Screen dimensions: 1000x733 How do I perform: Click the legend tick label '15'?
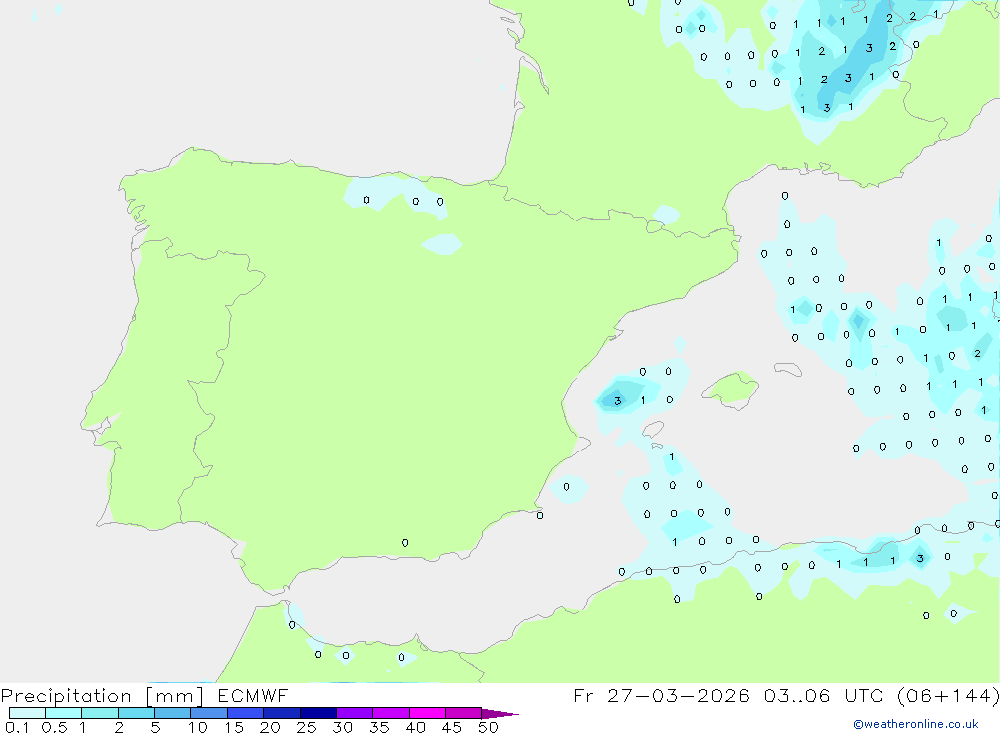pyautogui.click(x=234, y=727)
